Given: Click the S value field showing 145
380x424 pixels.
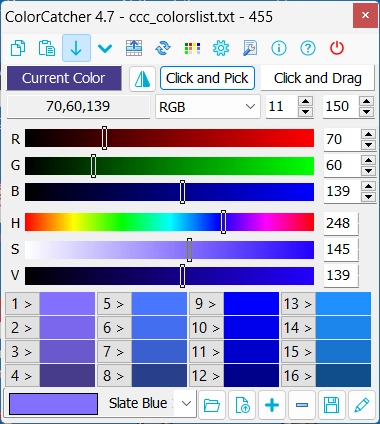Looking at the screenshot, I should coord(341,249).
